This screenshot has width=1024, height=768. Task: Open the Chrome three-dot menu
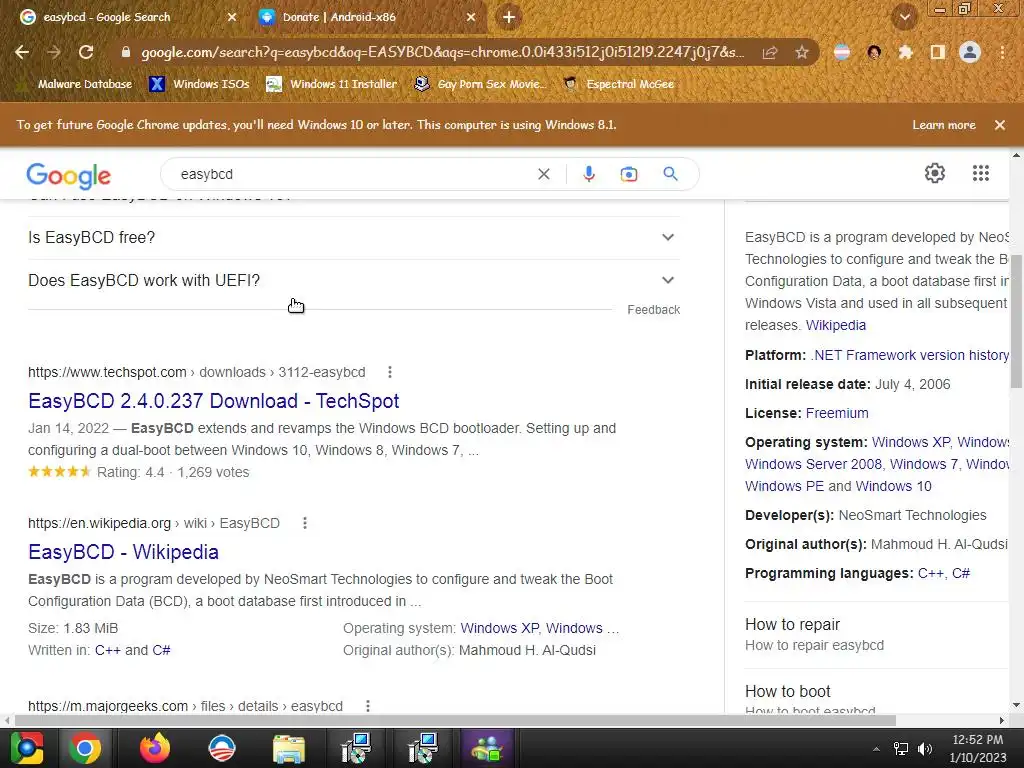tap(1002, 52)
